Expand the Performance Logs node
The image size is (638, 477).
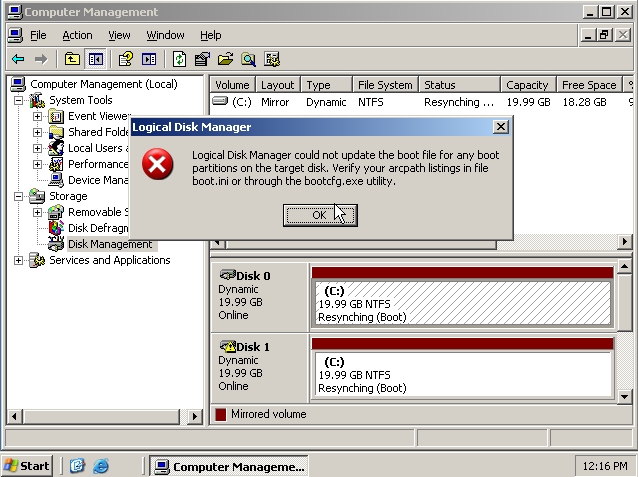coord(37,164)
